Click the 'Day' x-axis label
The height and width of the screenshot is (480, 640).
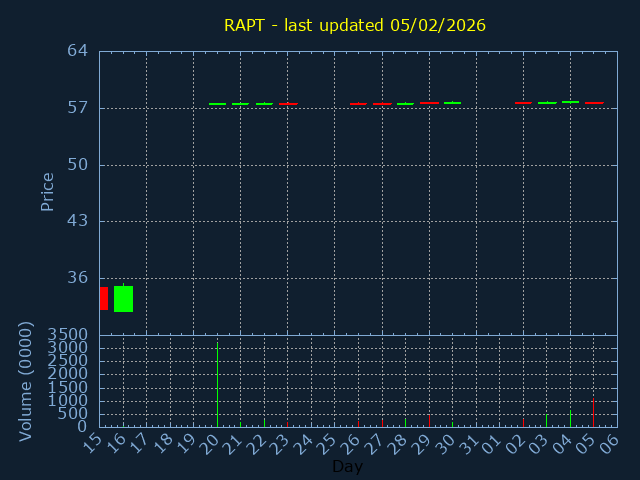pos(347,467)
